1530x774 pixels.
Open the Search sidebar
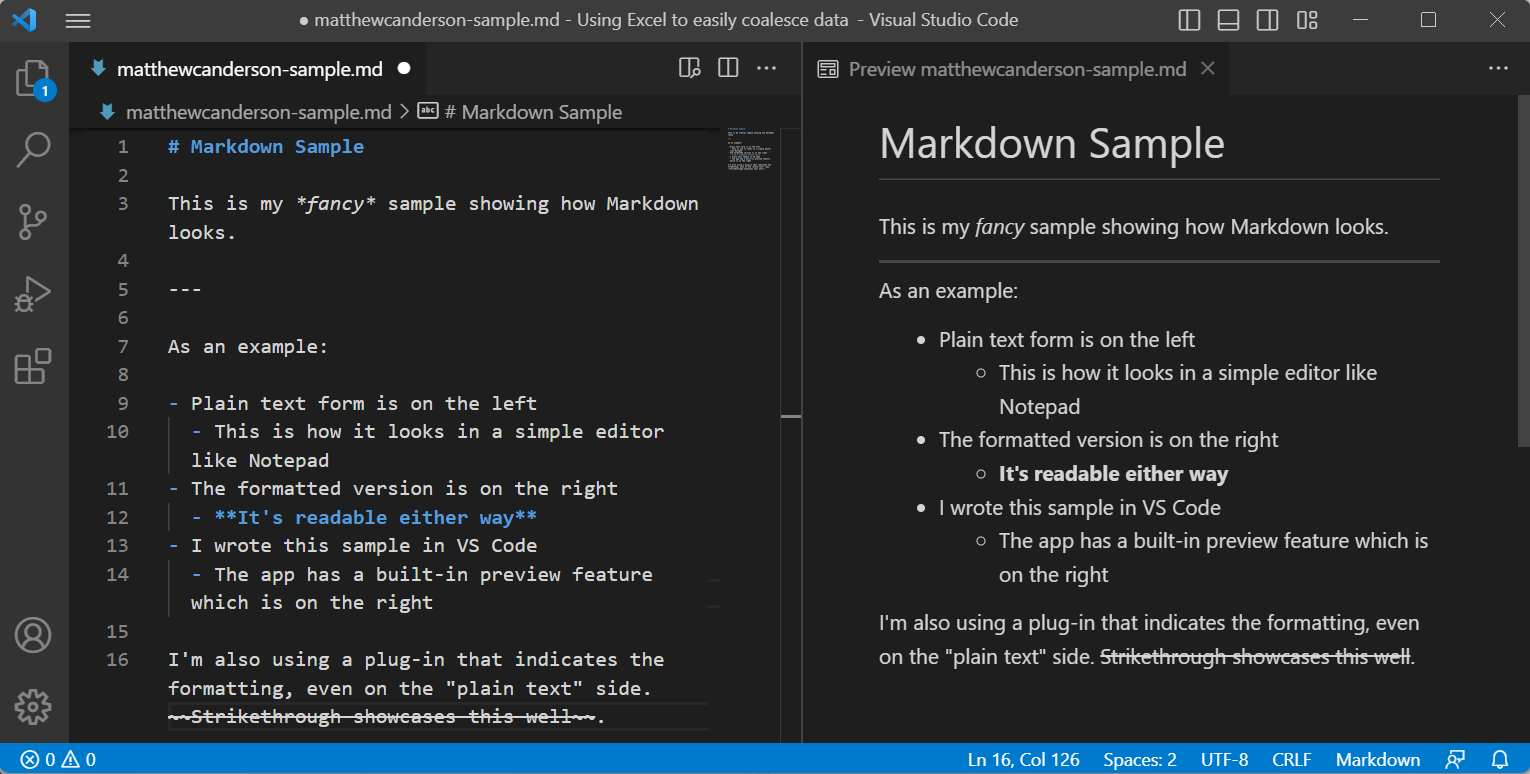pos(33,148)
